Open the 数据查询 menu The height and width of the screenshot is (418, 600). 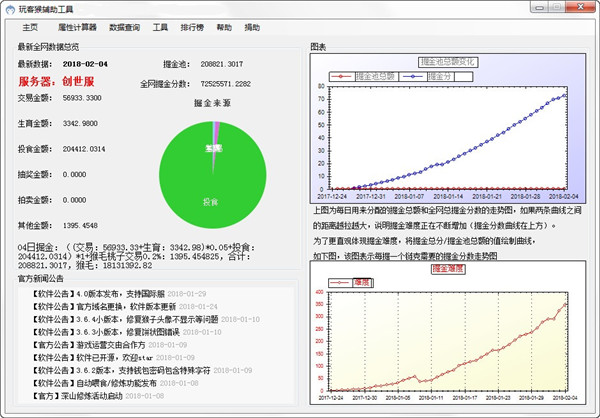click(x=124, y=28)
